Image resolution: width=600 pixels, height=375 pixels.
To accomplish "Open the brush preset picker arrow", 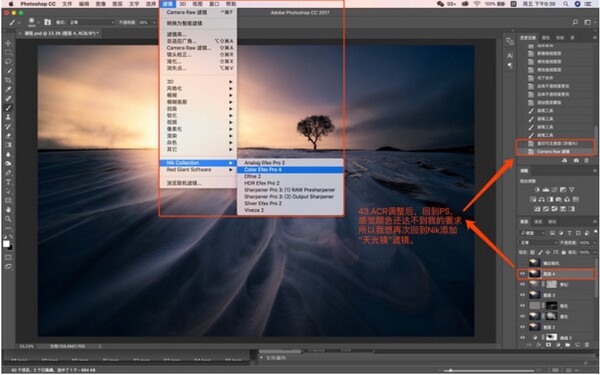I will point(39,23).
